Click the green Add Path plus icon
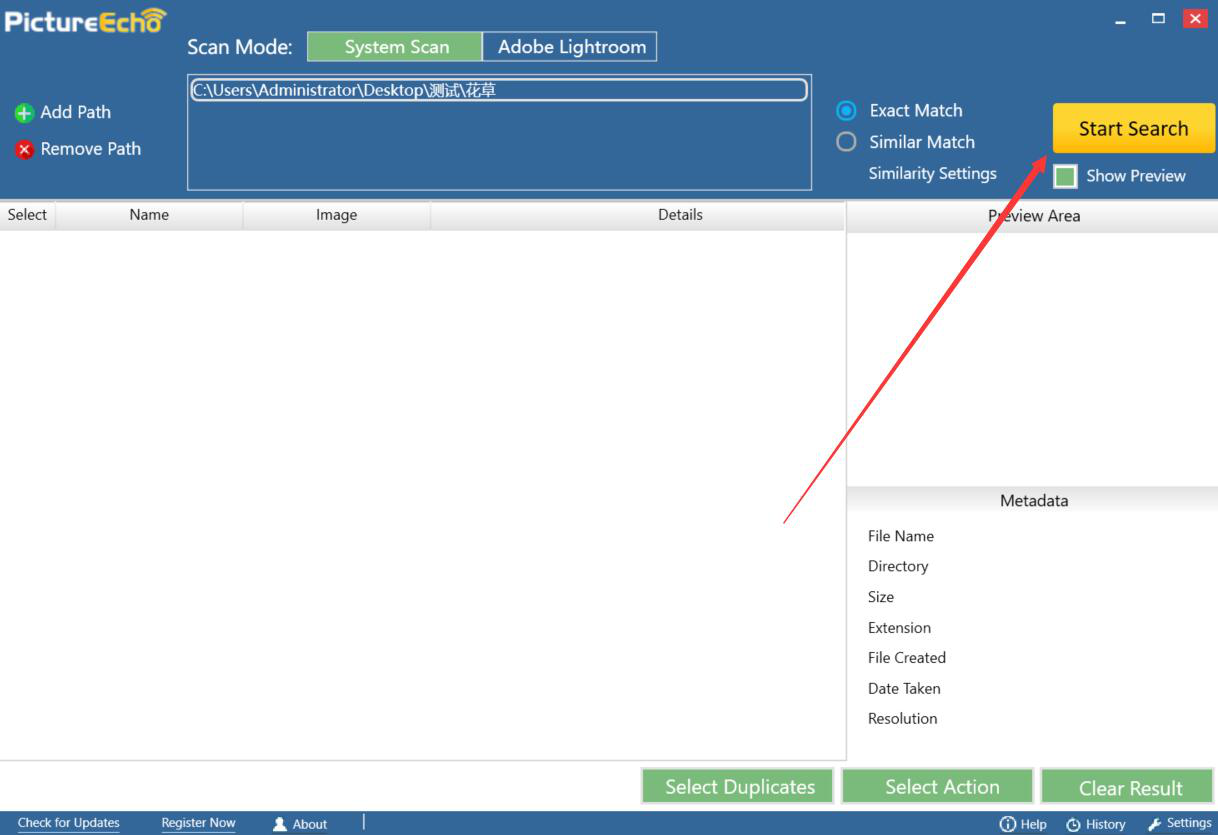 (x=24, y=113)
